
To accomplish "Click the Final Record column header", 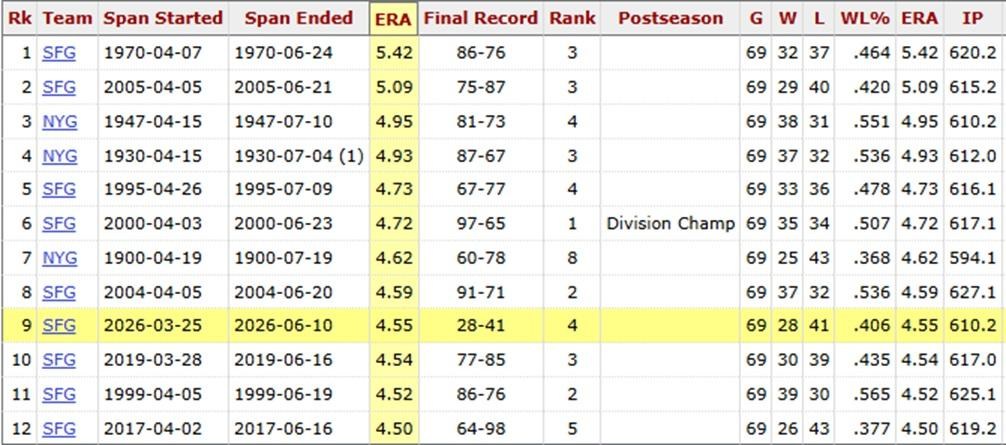I will (x=481, y=19).
